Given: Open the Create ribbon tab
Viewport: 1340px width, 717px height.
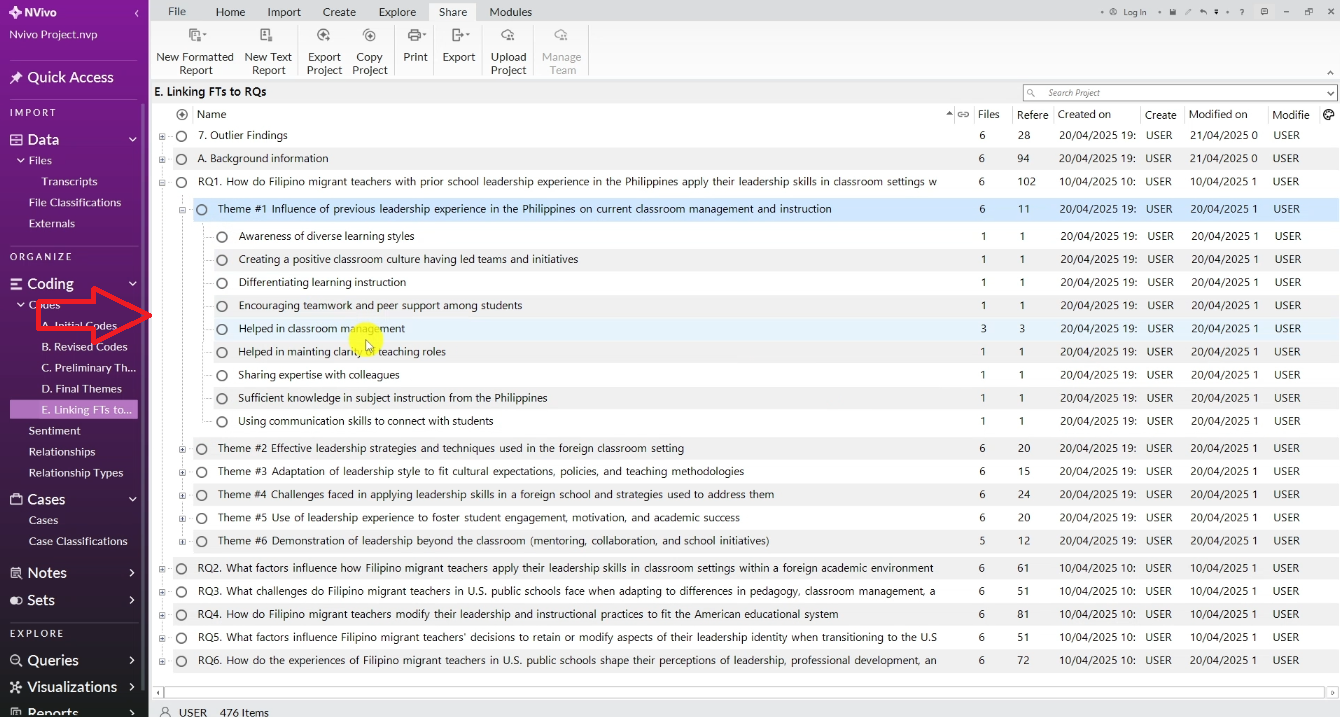Looking at the screenshot, I should (x=339, y=12).
